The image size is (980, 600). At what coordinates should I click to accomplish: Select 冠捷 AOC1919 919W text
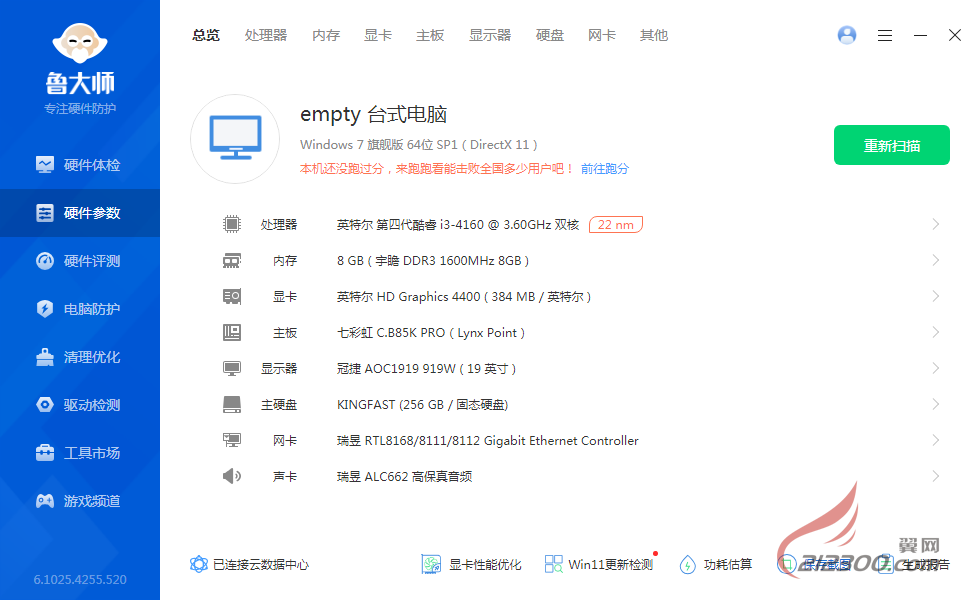(x=426, y=369)
